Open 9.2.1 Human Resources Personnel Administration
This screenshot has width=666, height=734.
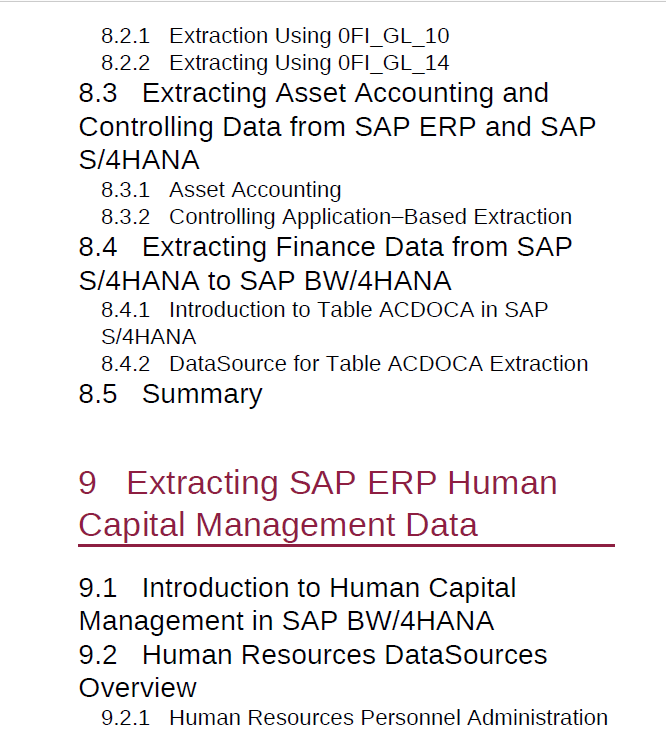click(354, 718)
